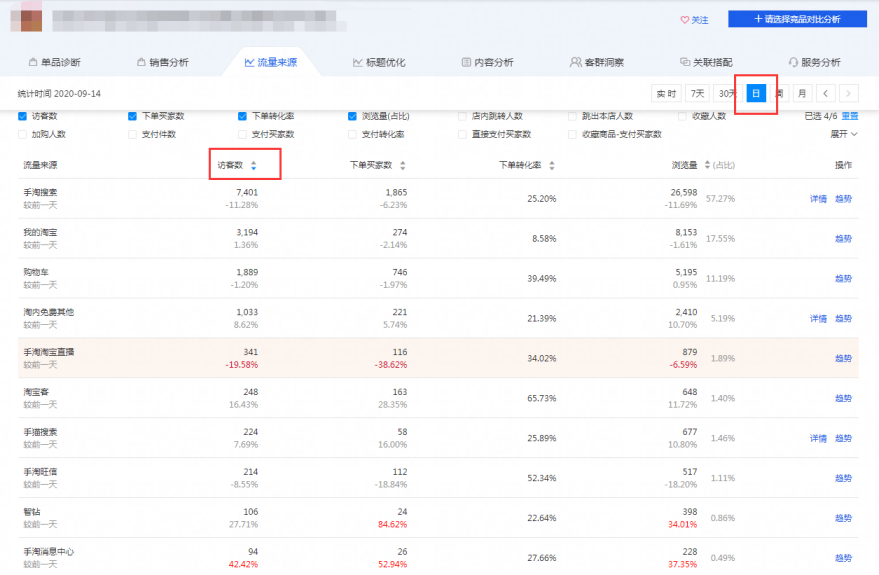Click visitor count 7,401 cell
Image resolution: width=879 pixels, height=575 pixels.
click(x=247, y=192)
